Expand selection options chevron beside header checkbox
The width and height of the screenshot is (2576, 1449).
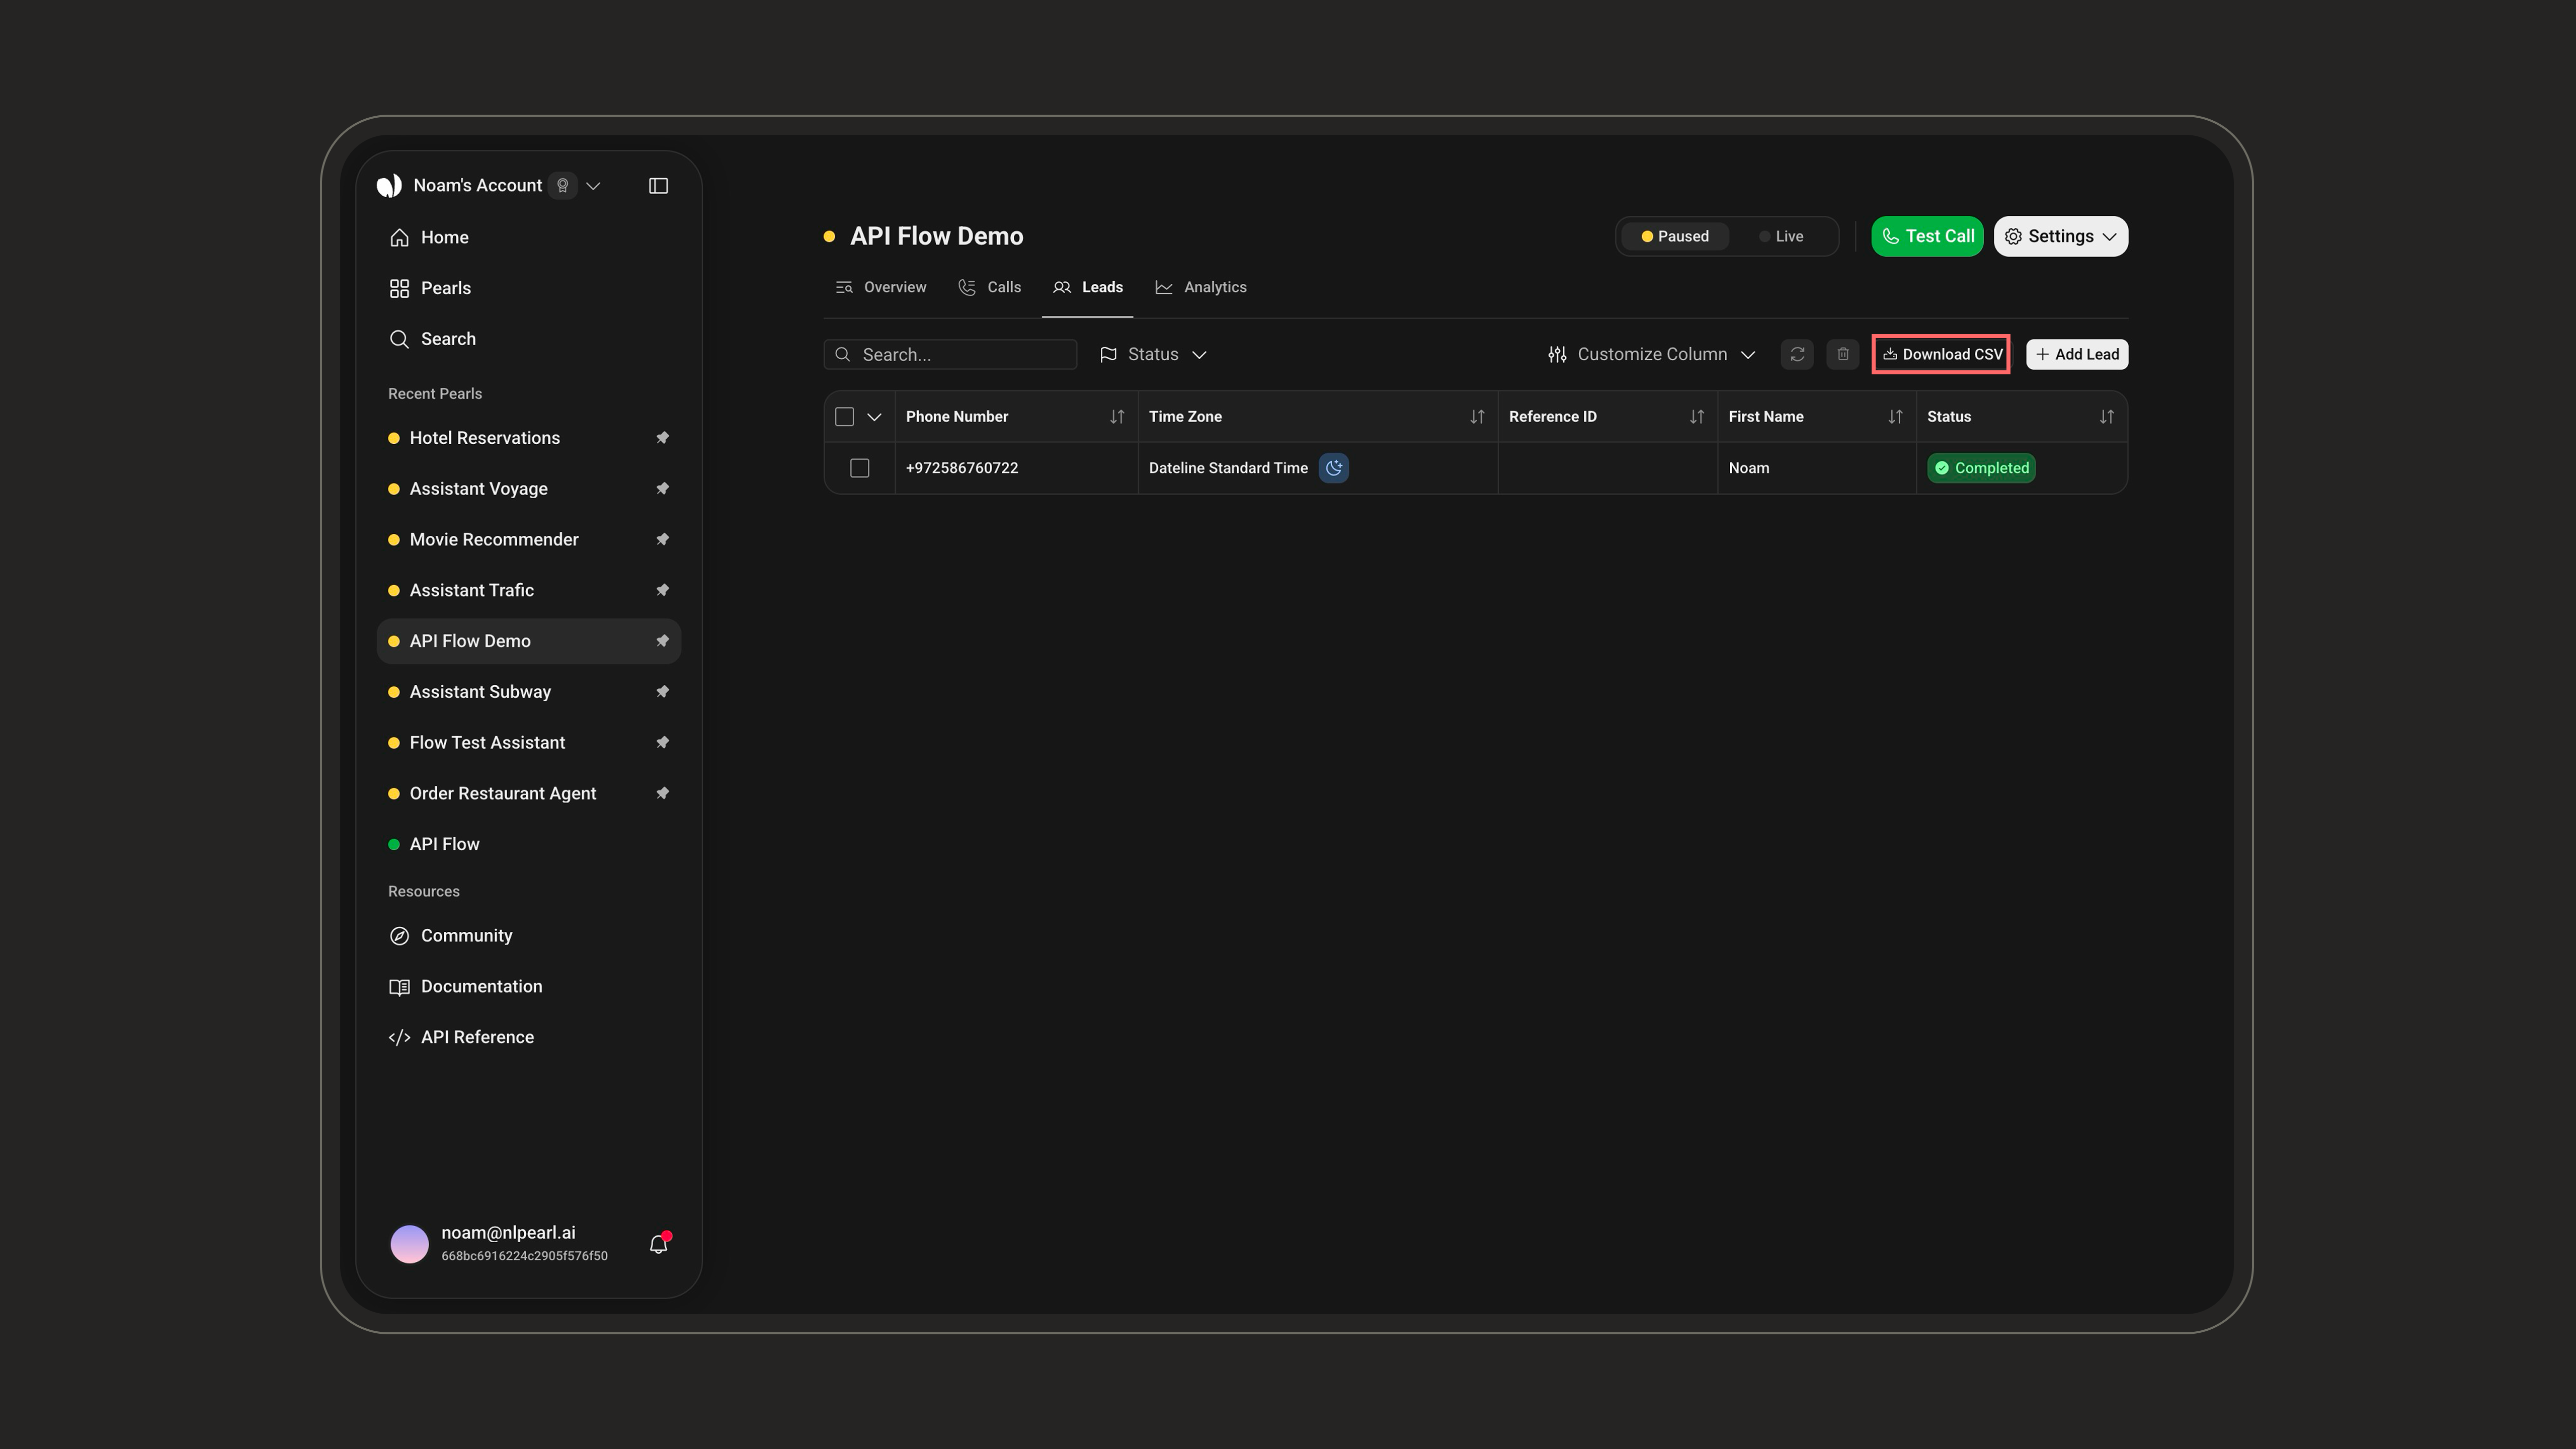[x=874, y=417]
